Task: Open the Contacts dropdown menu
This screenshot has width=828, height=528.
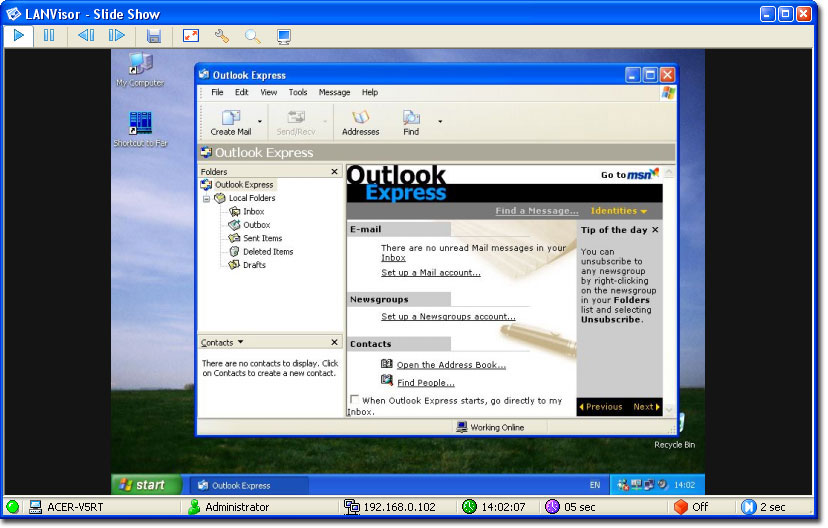Action: (x=222, y=343)
